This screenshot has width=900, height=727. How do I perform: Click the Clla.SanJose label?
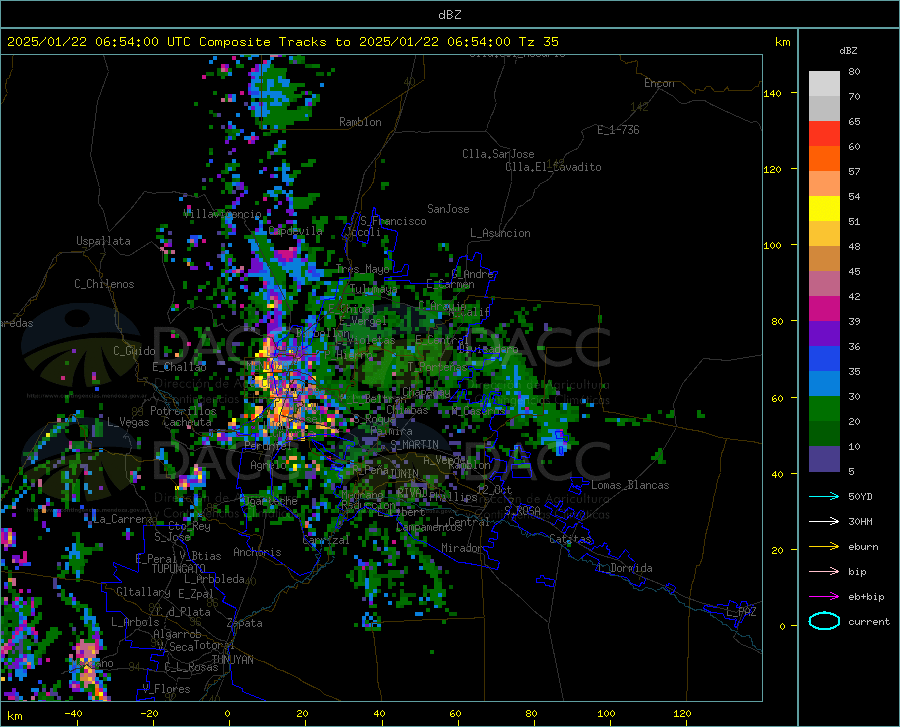point(498,154)
